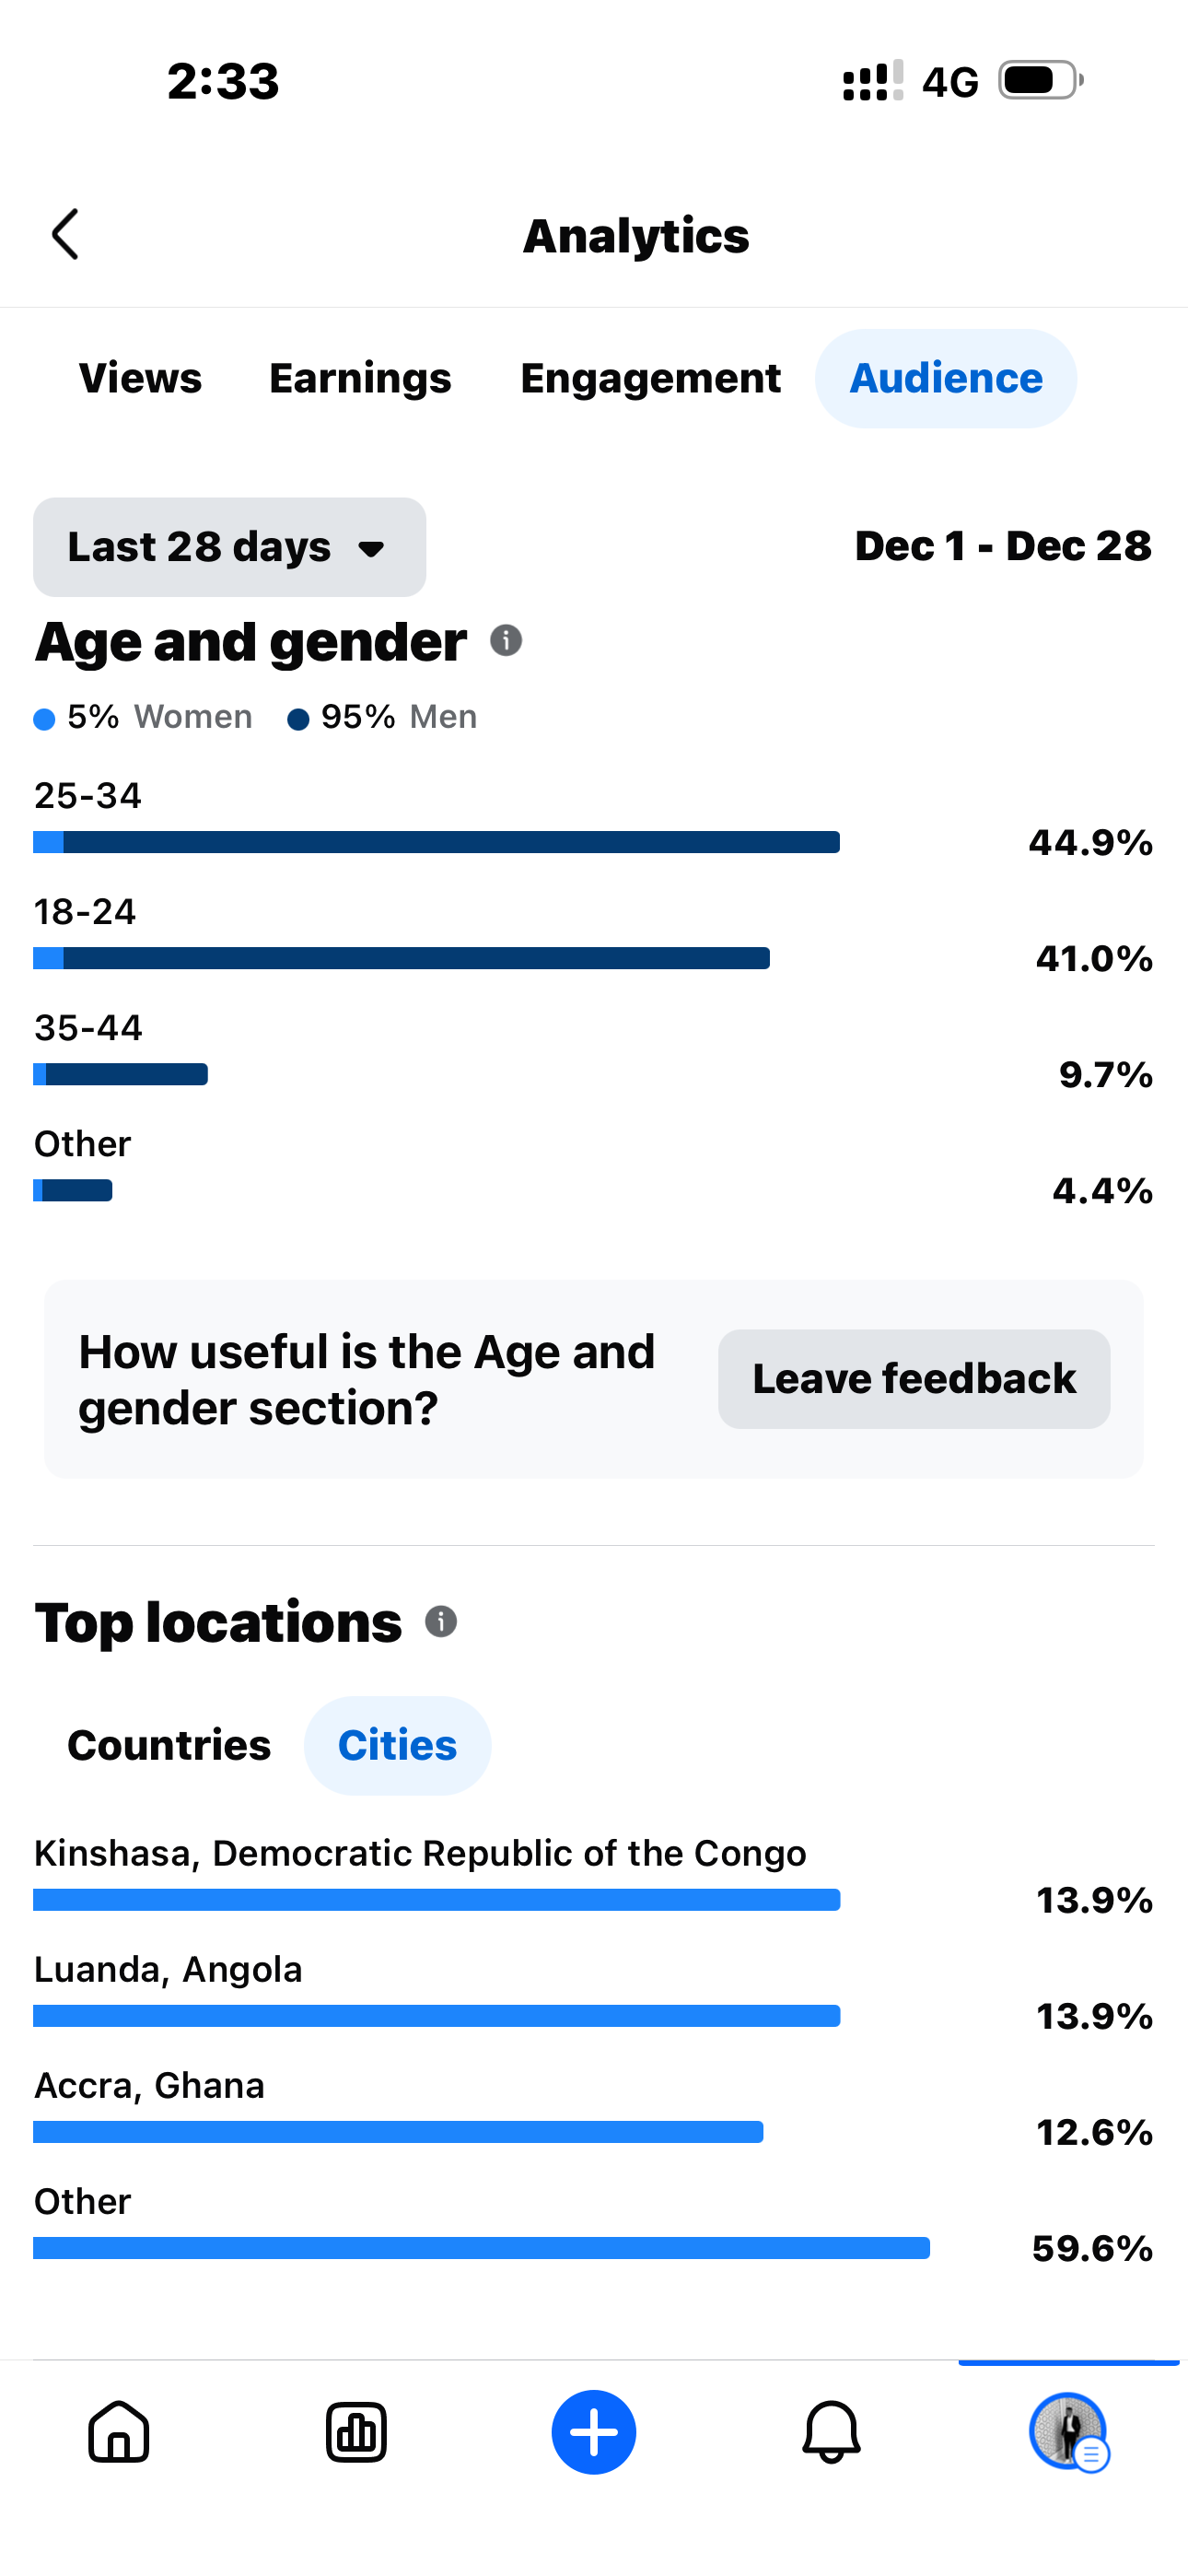1188x2576 pixels.
Task: Select the Audience tab
Action: tap(945, 378)
